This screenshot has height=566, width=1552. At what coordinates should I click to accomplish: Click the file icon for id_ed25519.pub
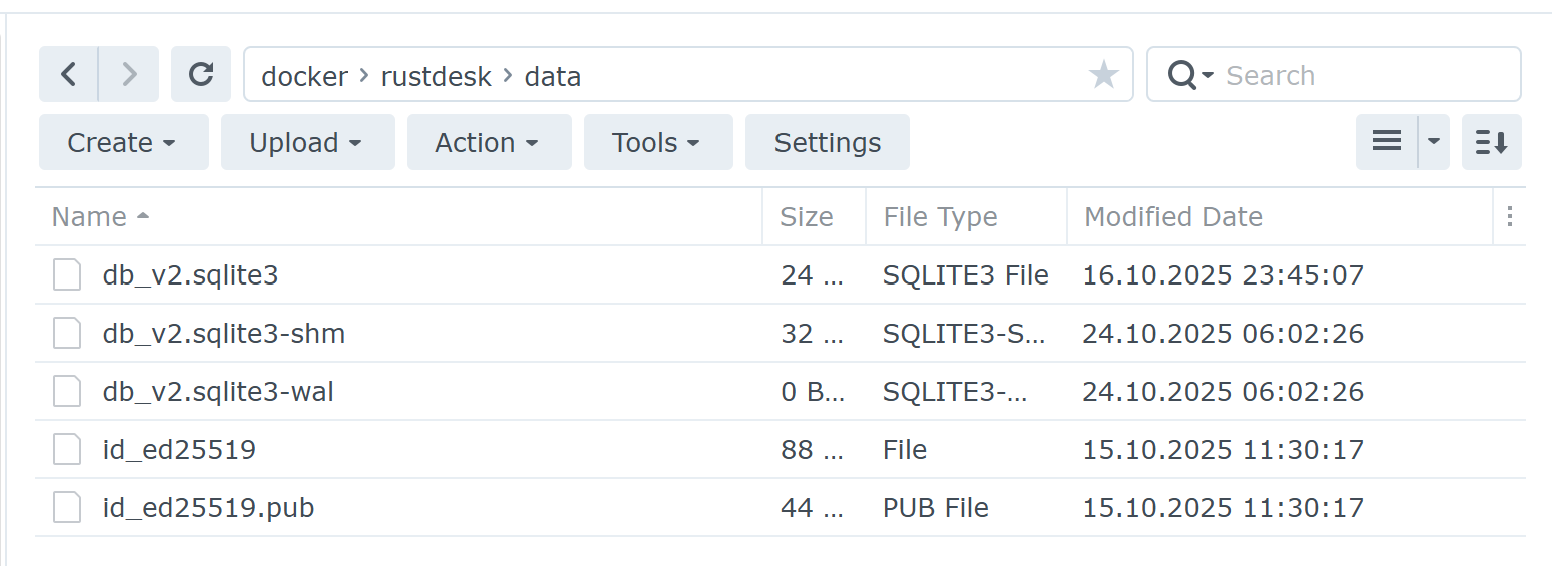[67, 508]
